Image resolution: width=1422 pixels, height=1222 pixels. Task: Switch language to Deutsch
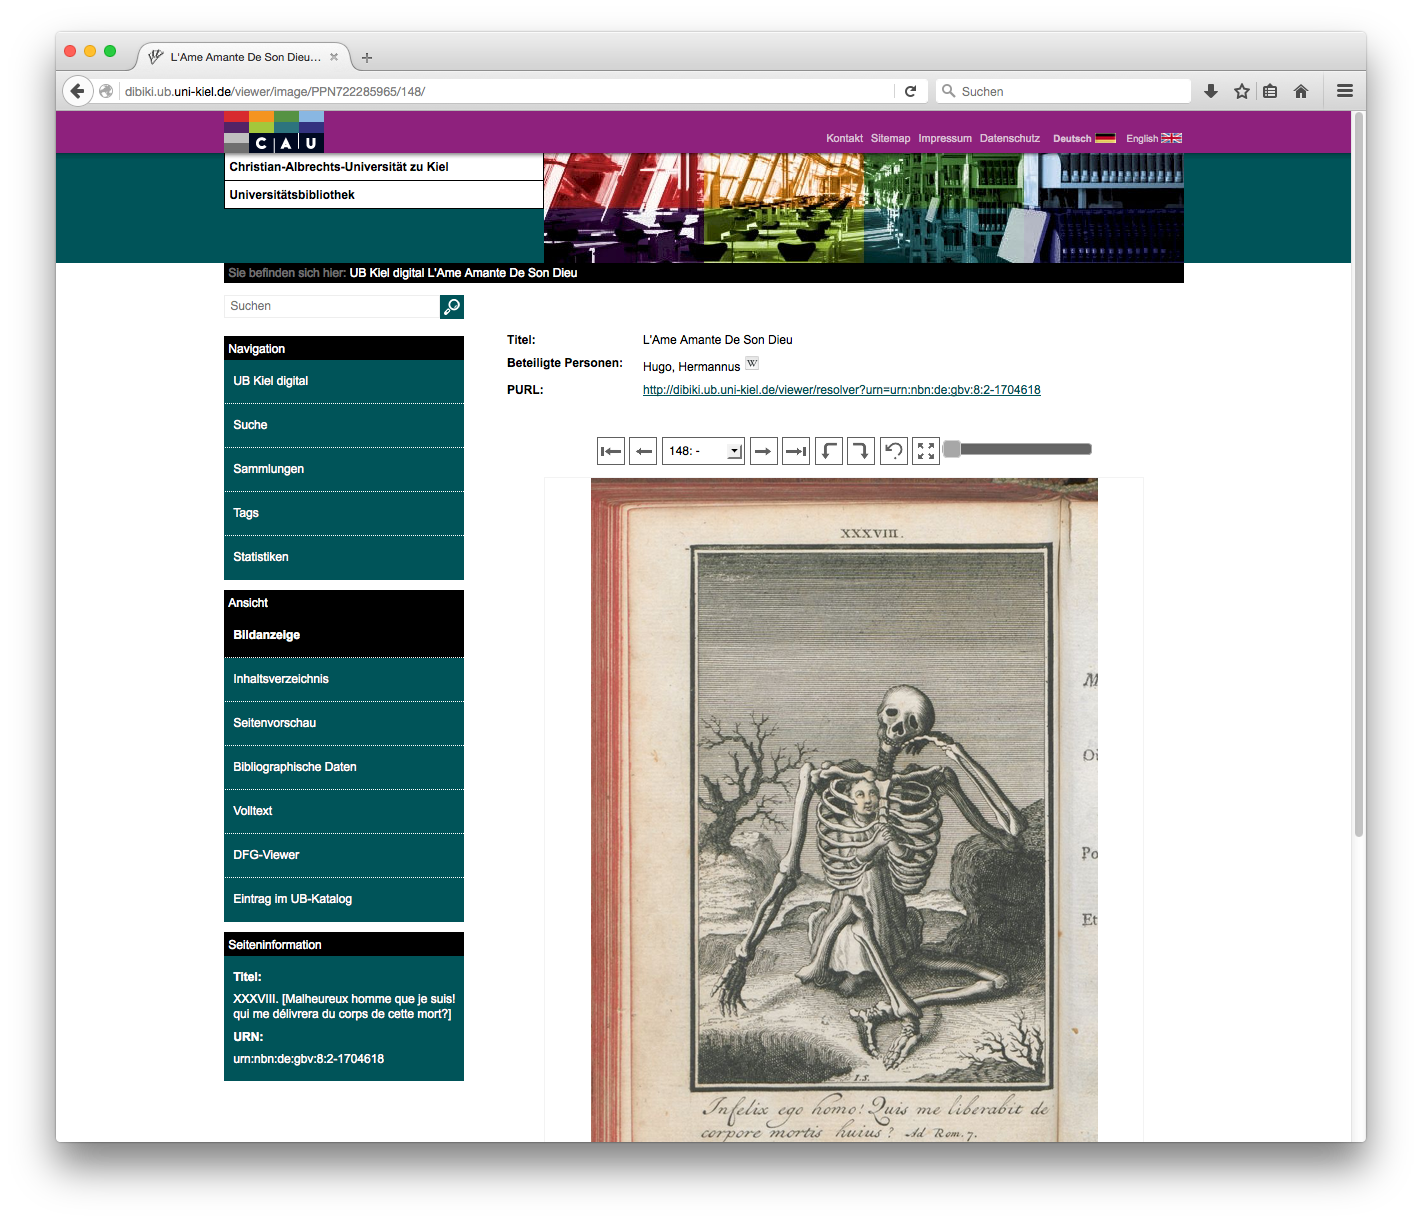(x=1084, y=138)
